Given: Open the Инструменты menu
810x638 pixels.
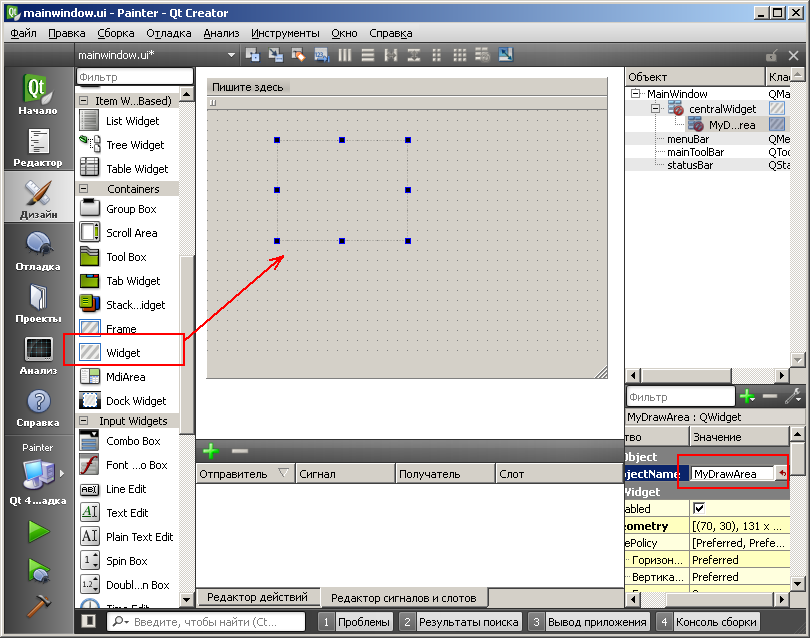Looking at the screenshot, I should [285, 33].
